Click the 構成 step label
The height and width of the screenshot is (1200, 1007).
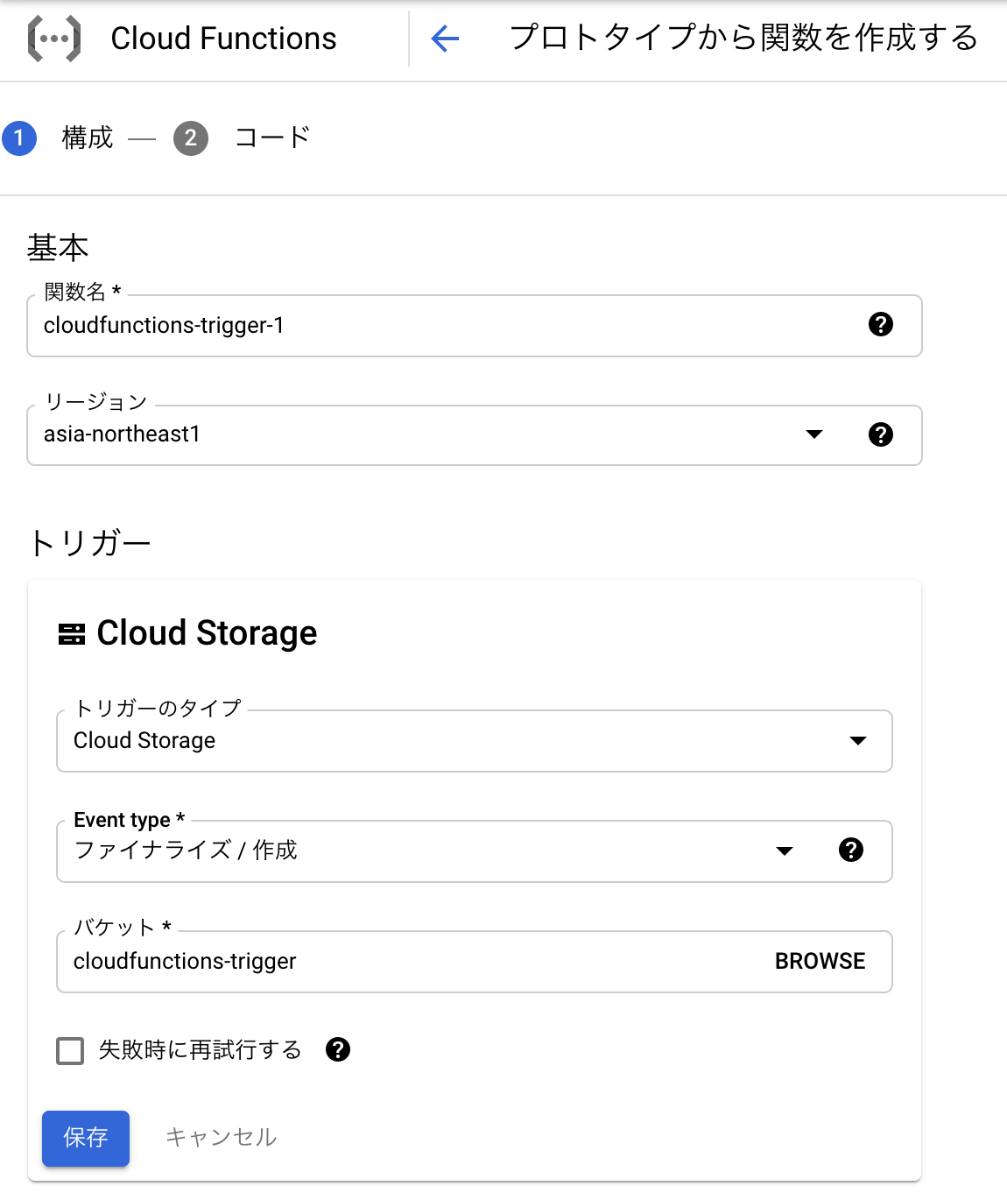(x=87, y=138)
